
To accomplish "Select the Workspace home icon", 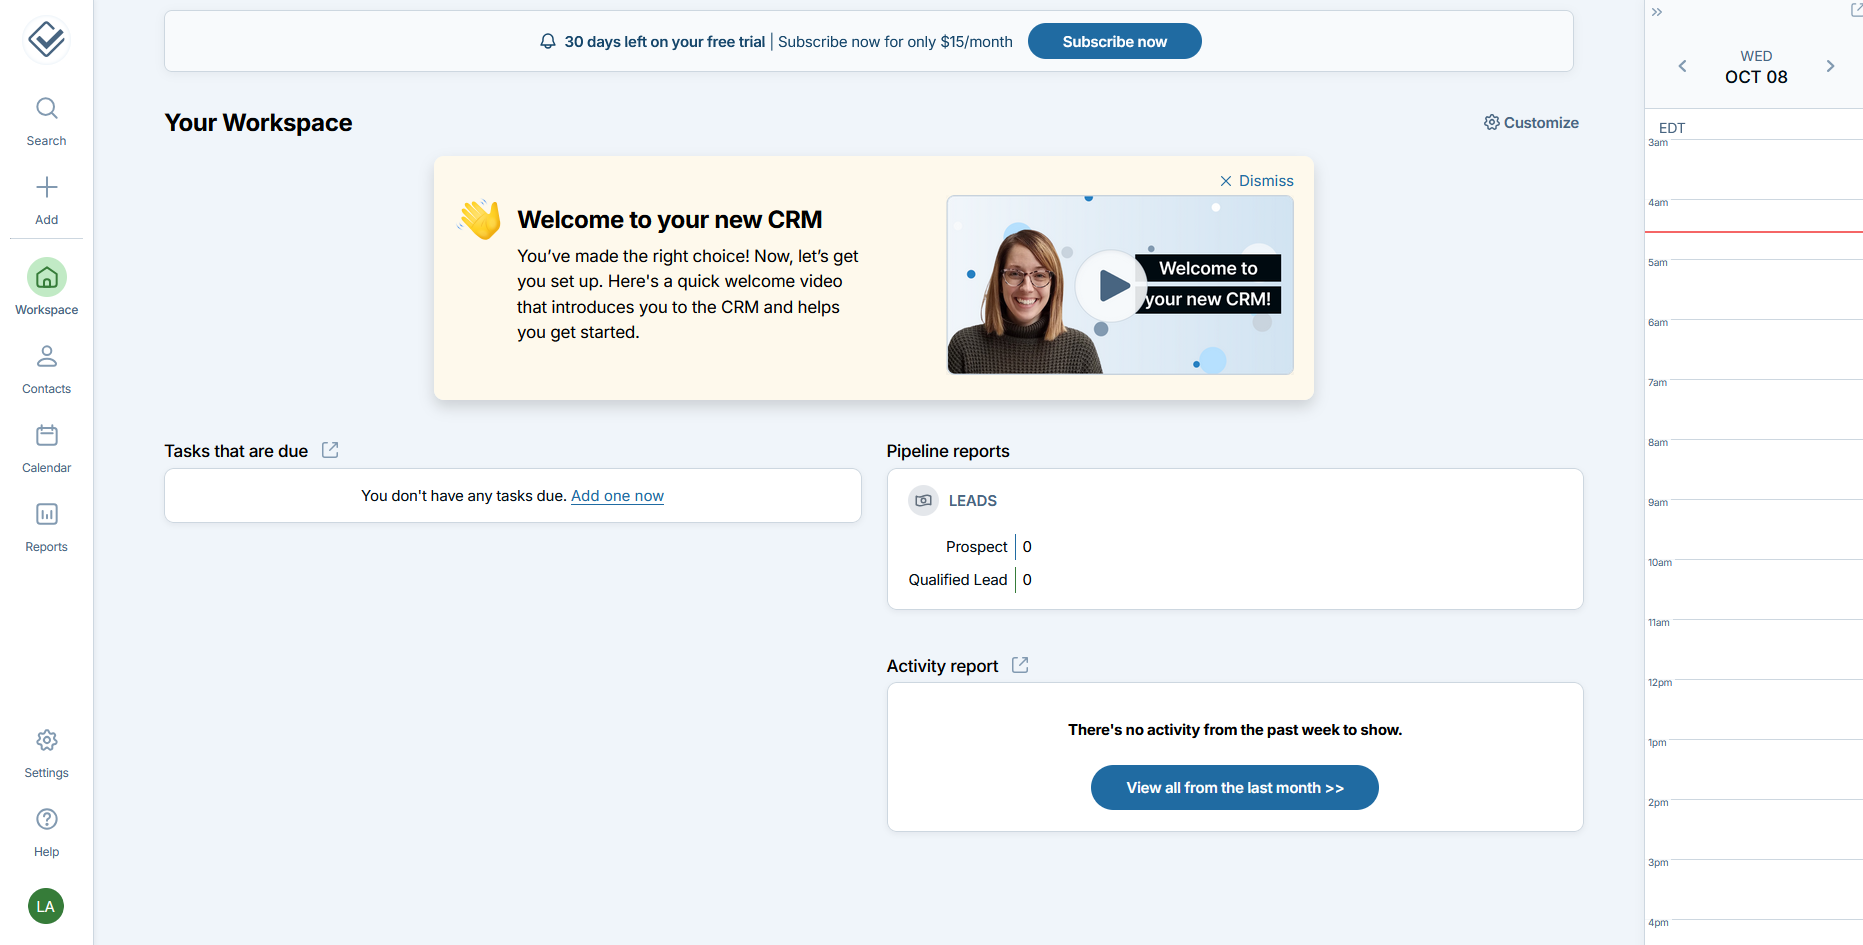I will pos(46,278).
